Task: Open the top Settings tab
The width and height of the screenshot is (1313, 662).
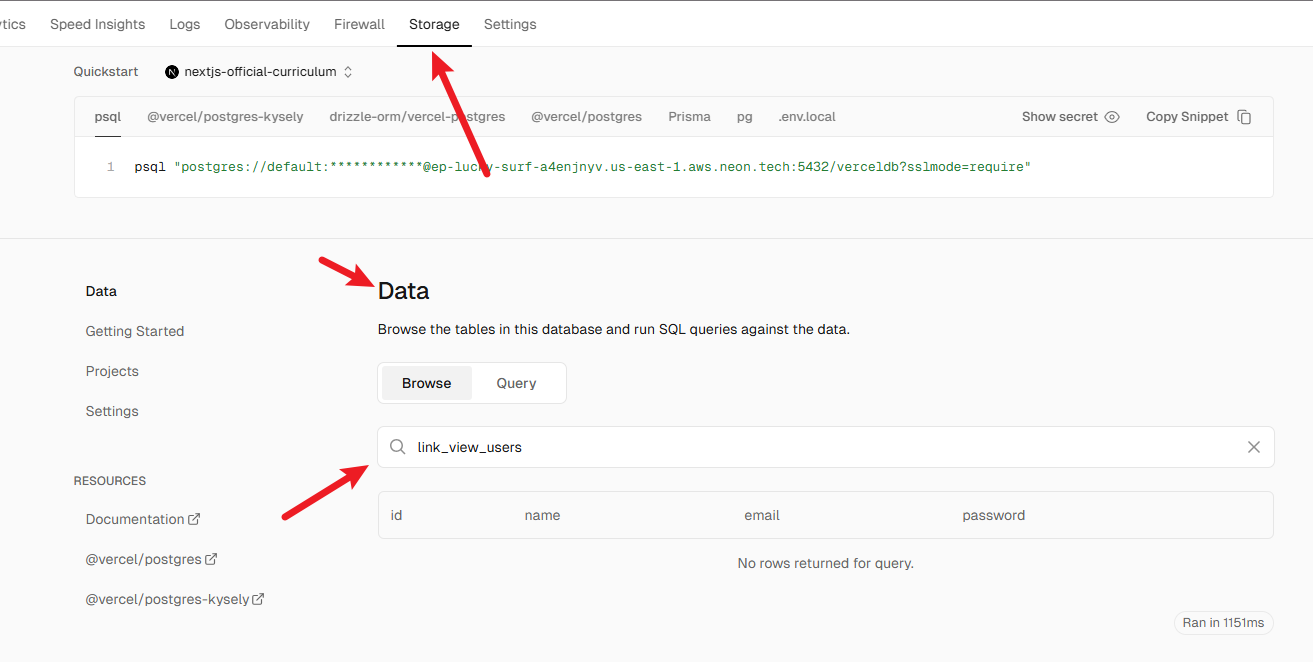Action: (x=510, y=24)
